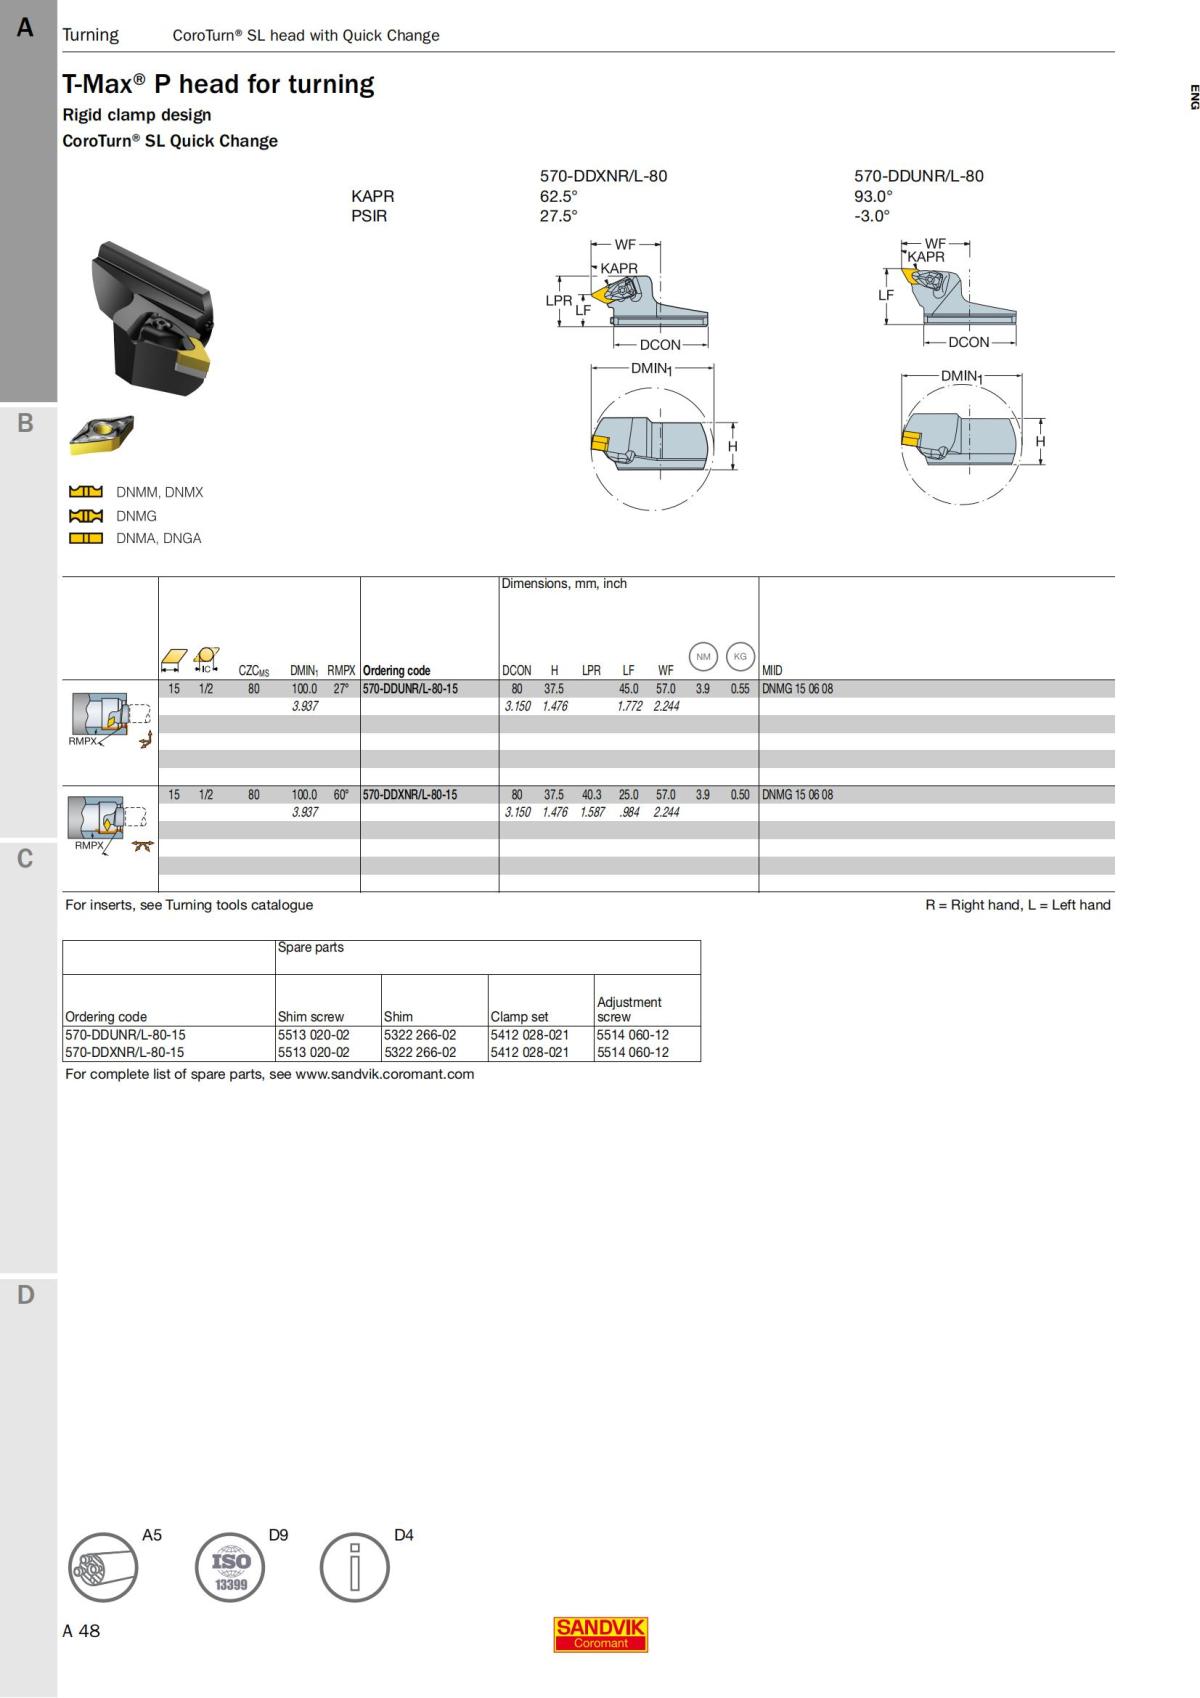The width and height of the screenshot is (1200, 1698).
Task: Click the KAPR 62.5° value
Action: click(x=559, y=196)
